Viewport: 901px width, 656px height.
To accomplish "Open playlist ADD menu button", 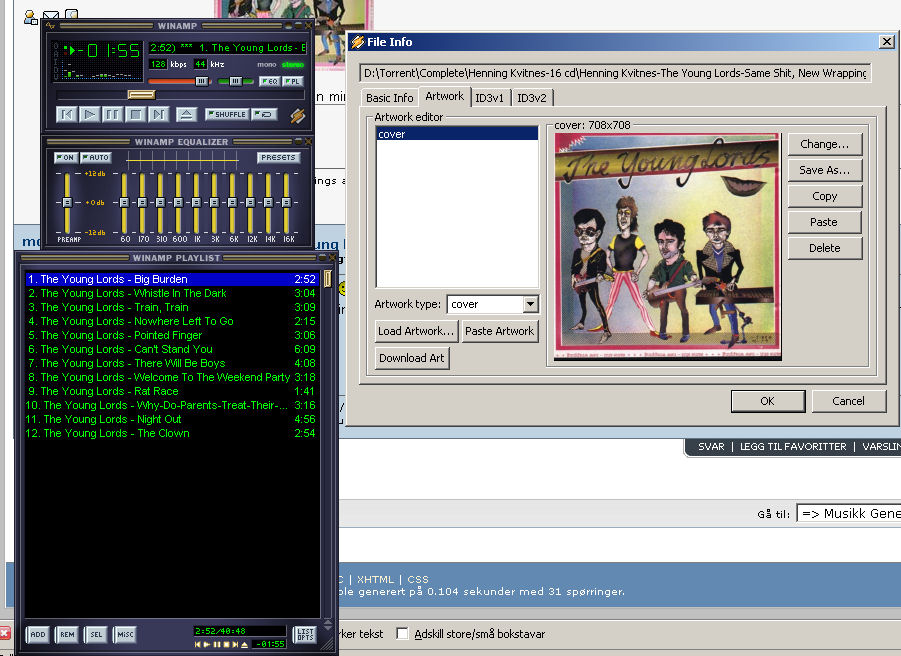I will (38, 635).
